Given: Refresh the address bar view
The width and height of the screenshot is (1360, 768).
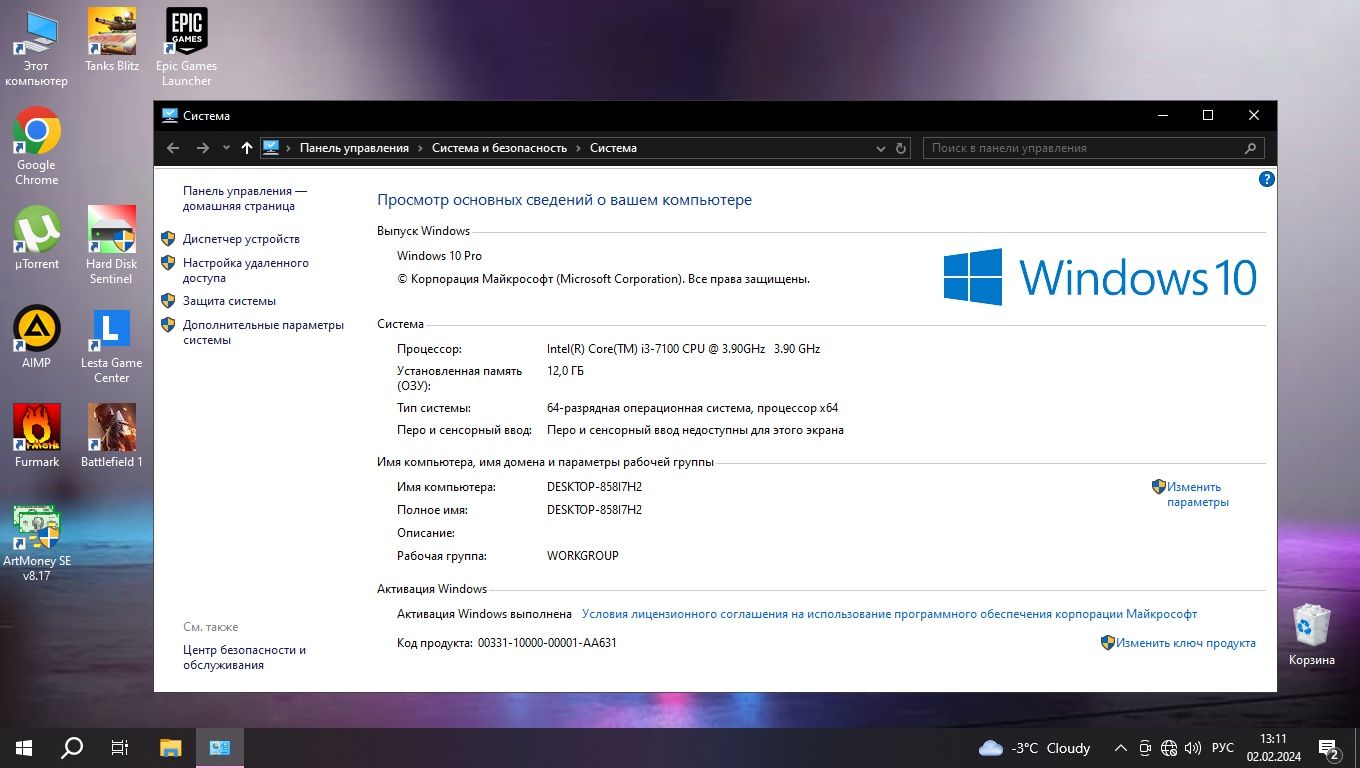Looking at the screenshot, I should click(901, 148).
